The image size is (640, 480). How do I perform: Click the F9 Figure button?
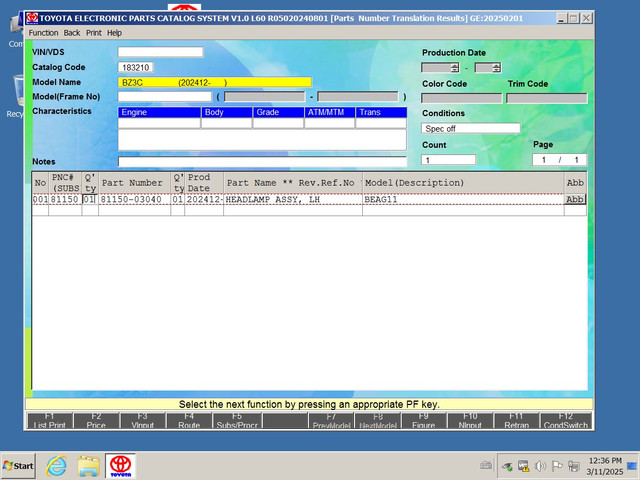[x=424, y=421]
